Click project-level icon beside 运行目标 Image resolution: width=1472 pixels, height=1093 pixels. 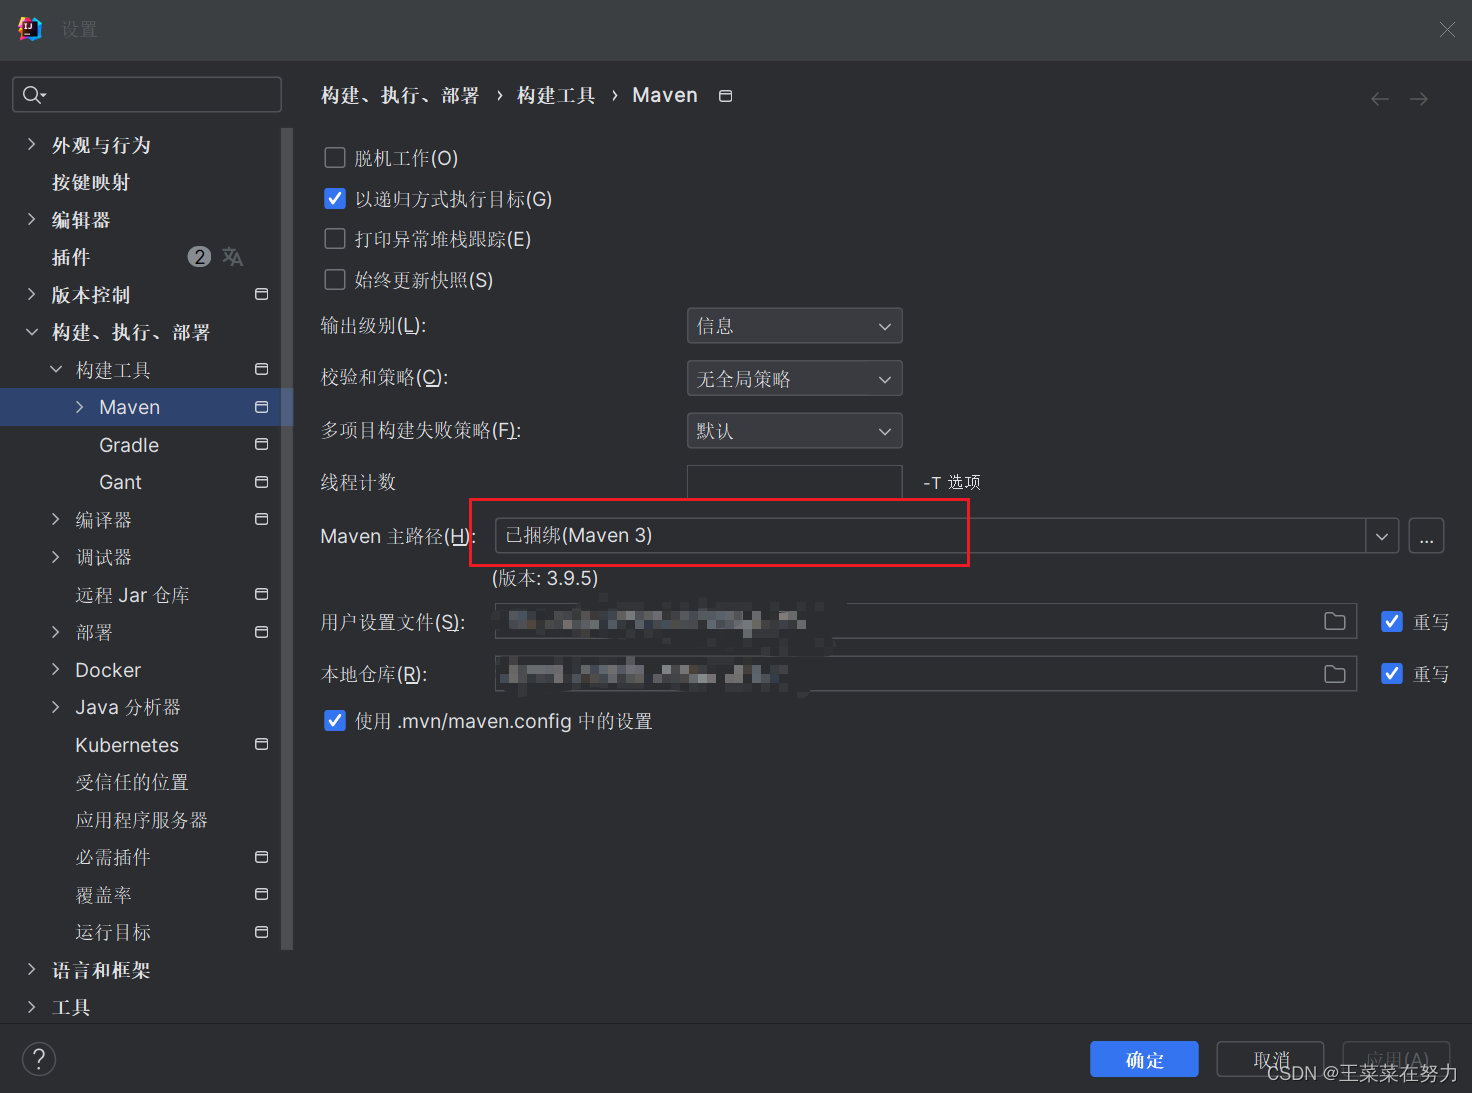click(x=262, y=932)
